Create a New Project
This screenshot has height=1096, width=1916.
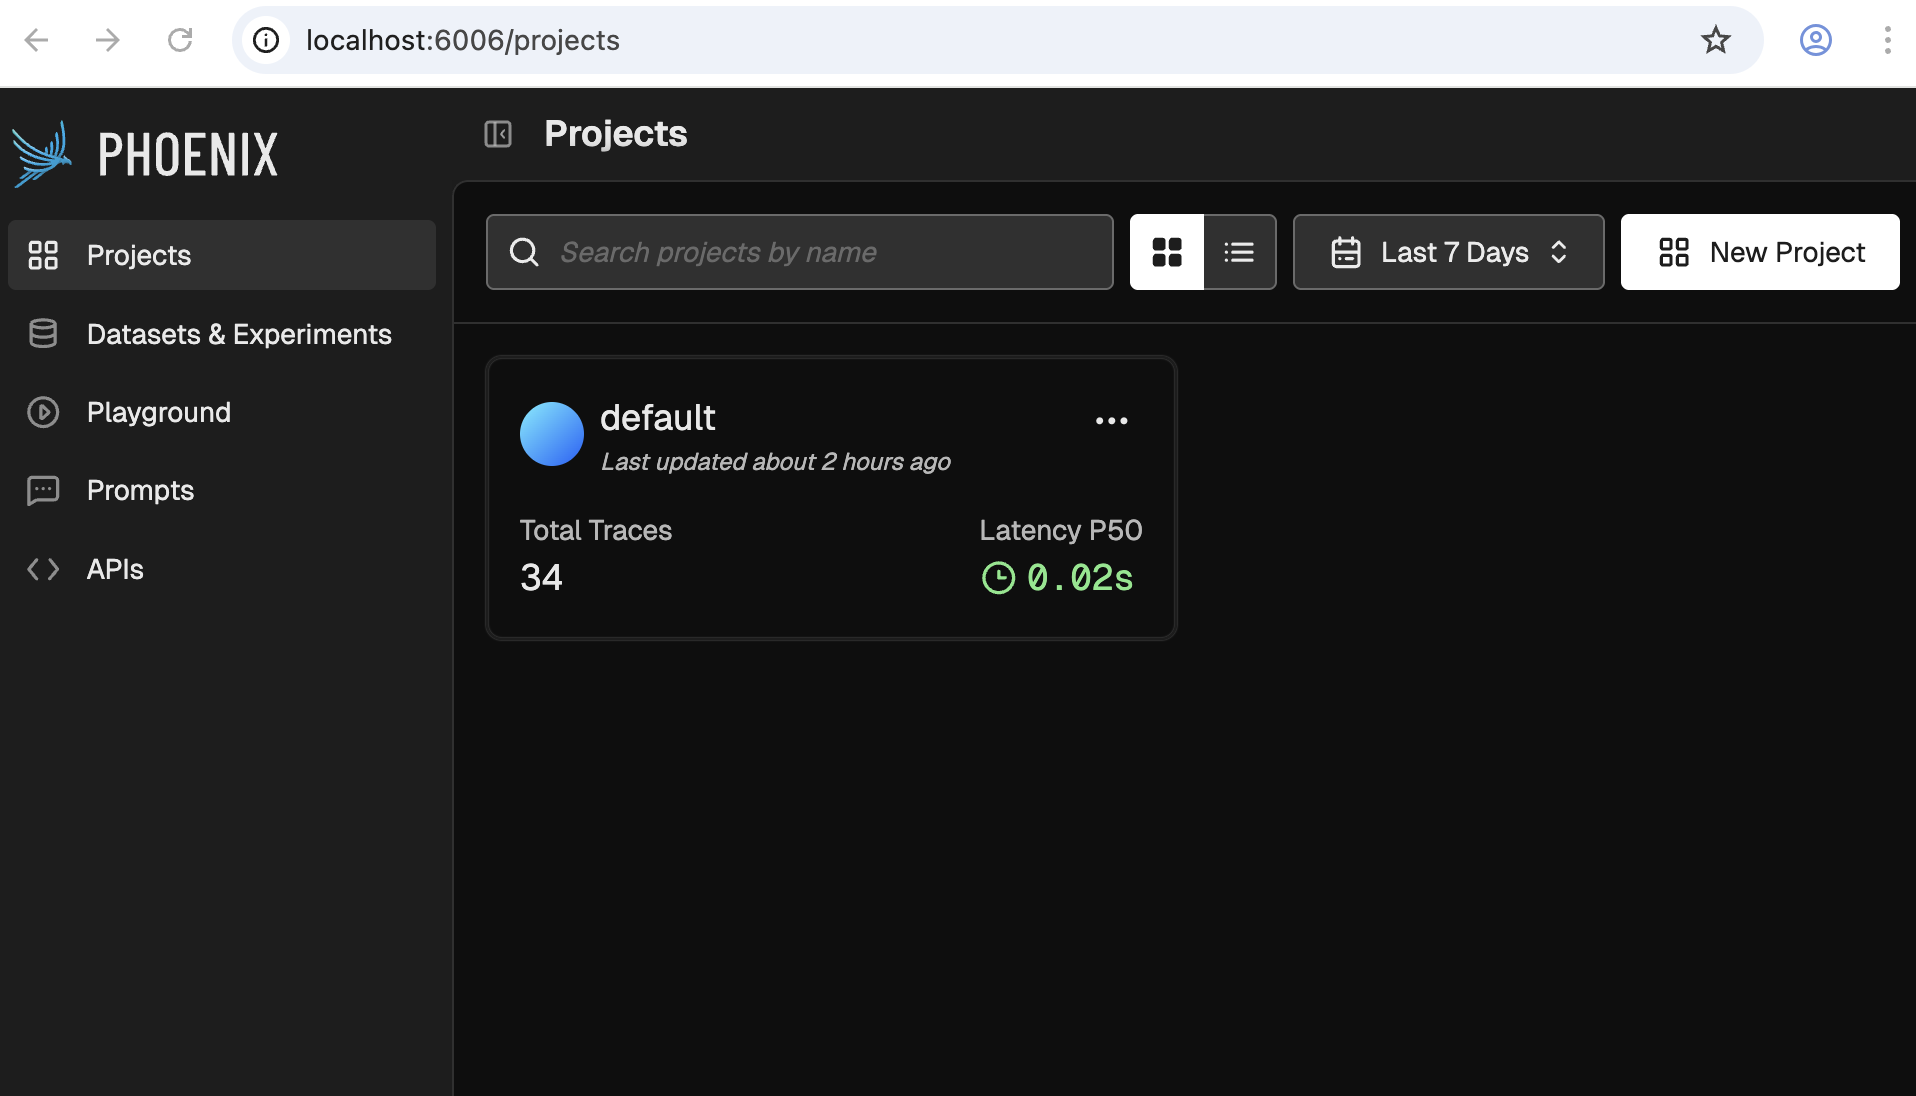[x=1760, y=252]
